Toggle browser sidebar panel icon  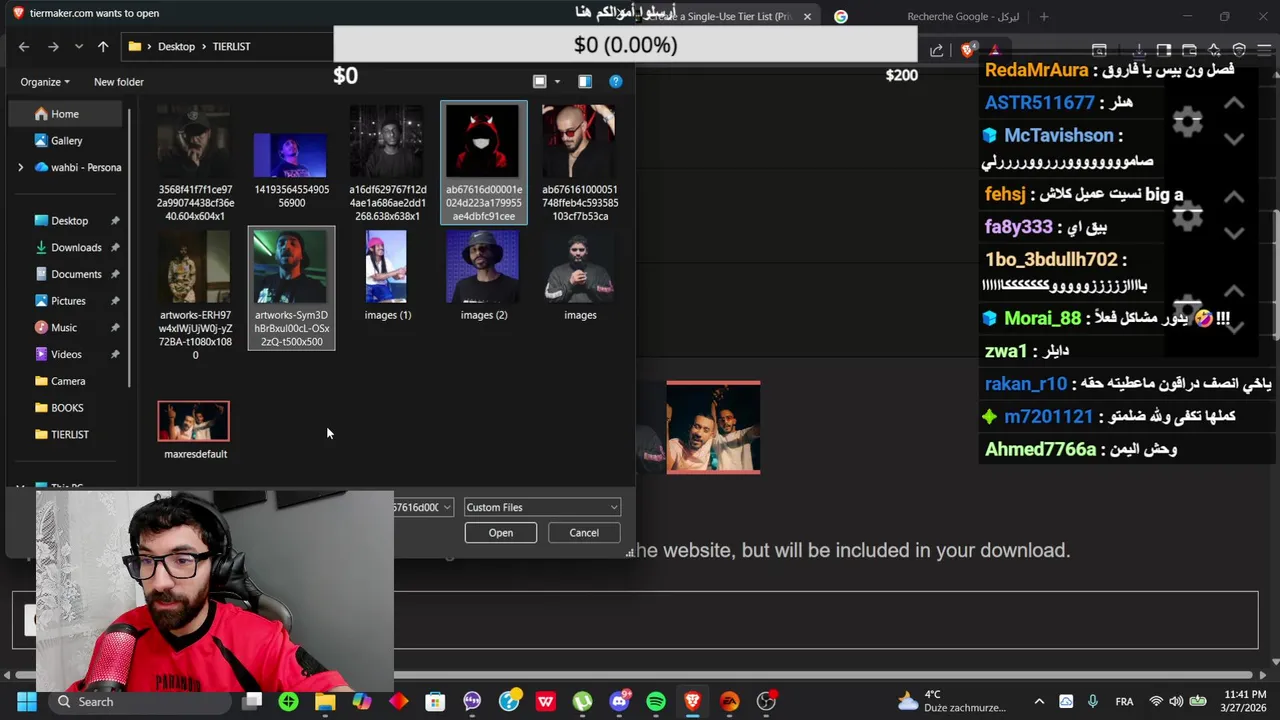pyautogui.click(x=1164, y=50)
